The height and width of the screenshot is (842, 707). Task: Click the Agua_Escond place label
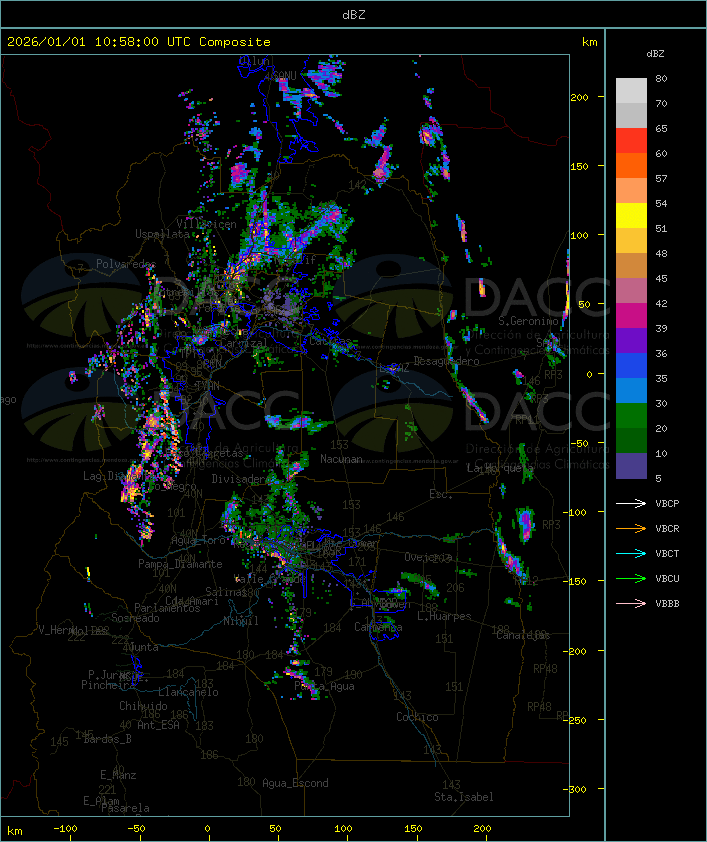pyautogui.click(x=295, y=783)
